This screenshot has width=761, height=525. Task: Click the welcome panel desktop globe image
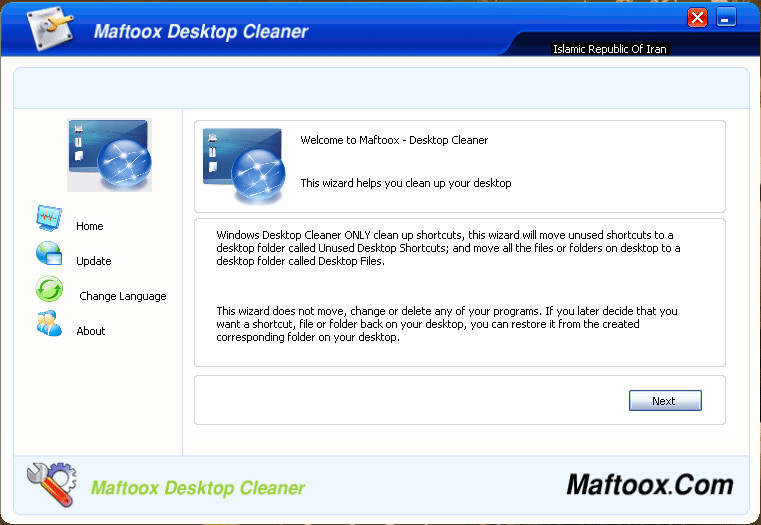[244, 165]
